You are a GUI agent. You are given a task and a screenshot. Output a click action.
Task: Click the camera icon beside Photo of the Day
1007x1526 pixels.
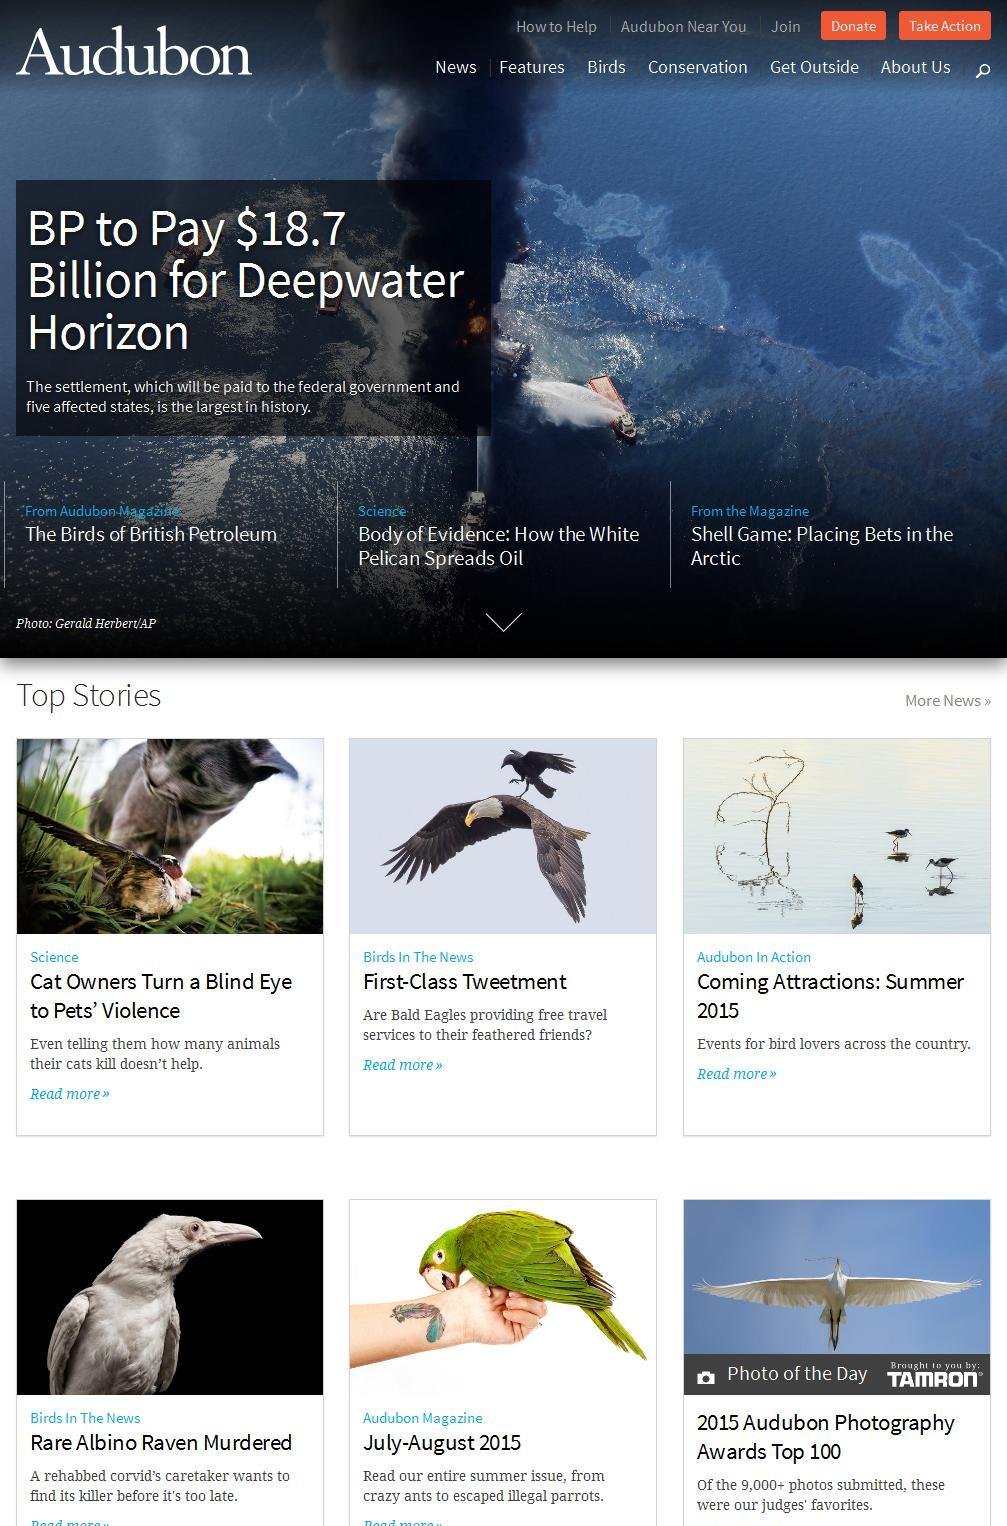(x=706, y=1377)
